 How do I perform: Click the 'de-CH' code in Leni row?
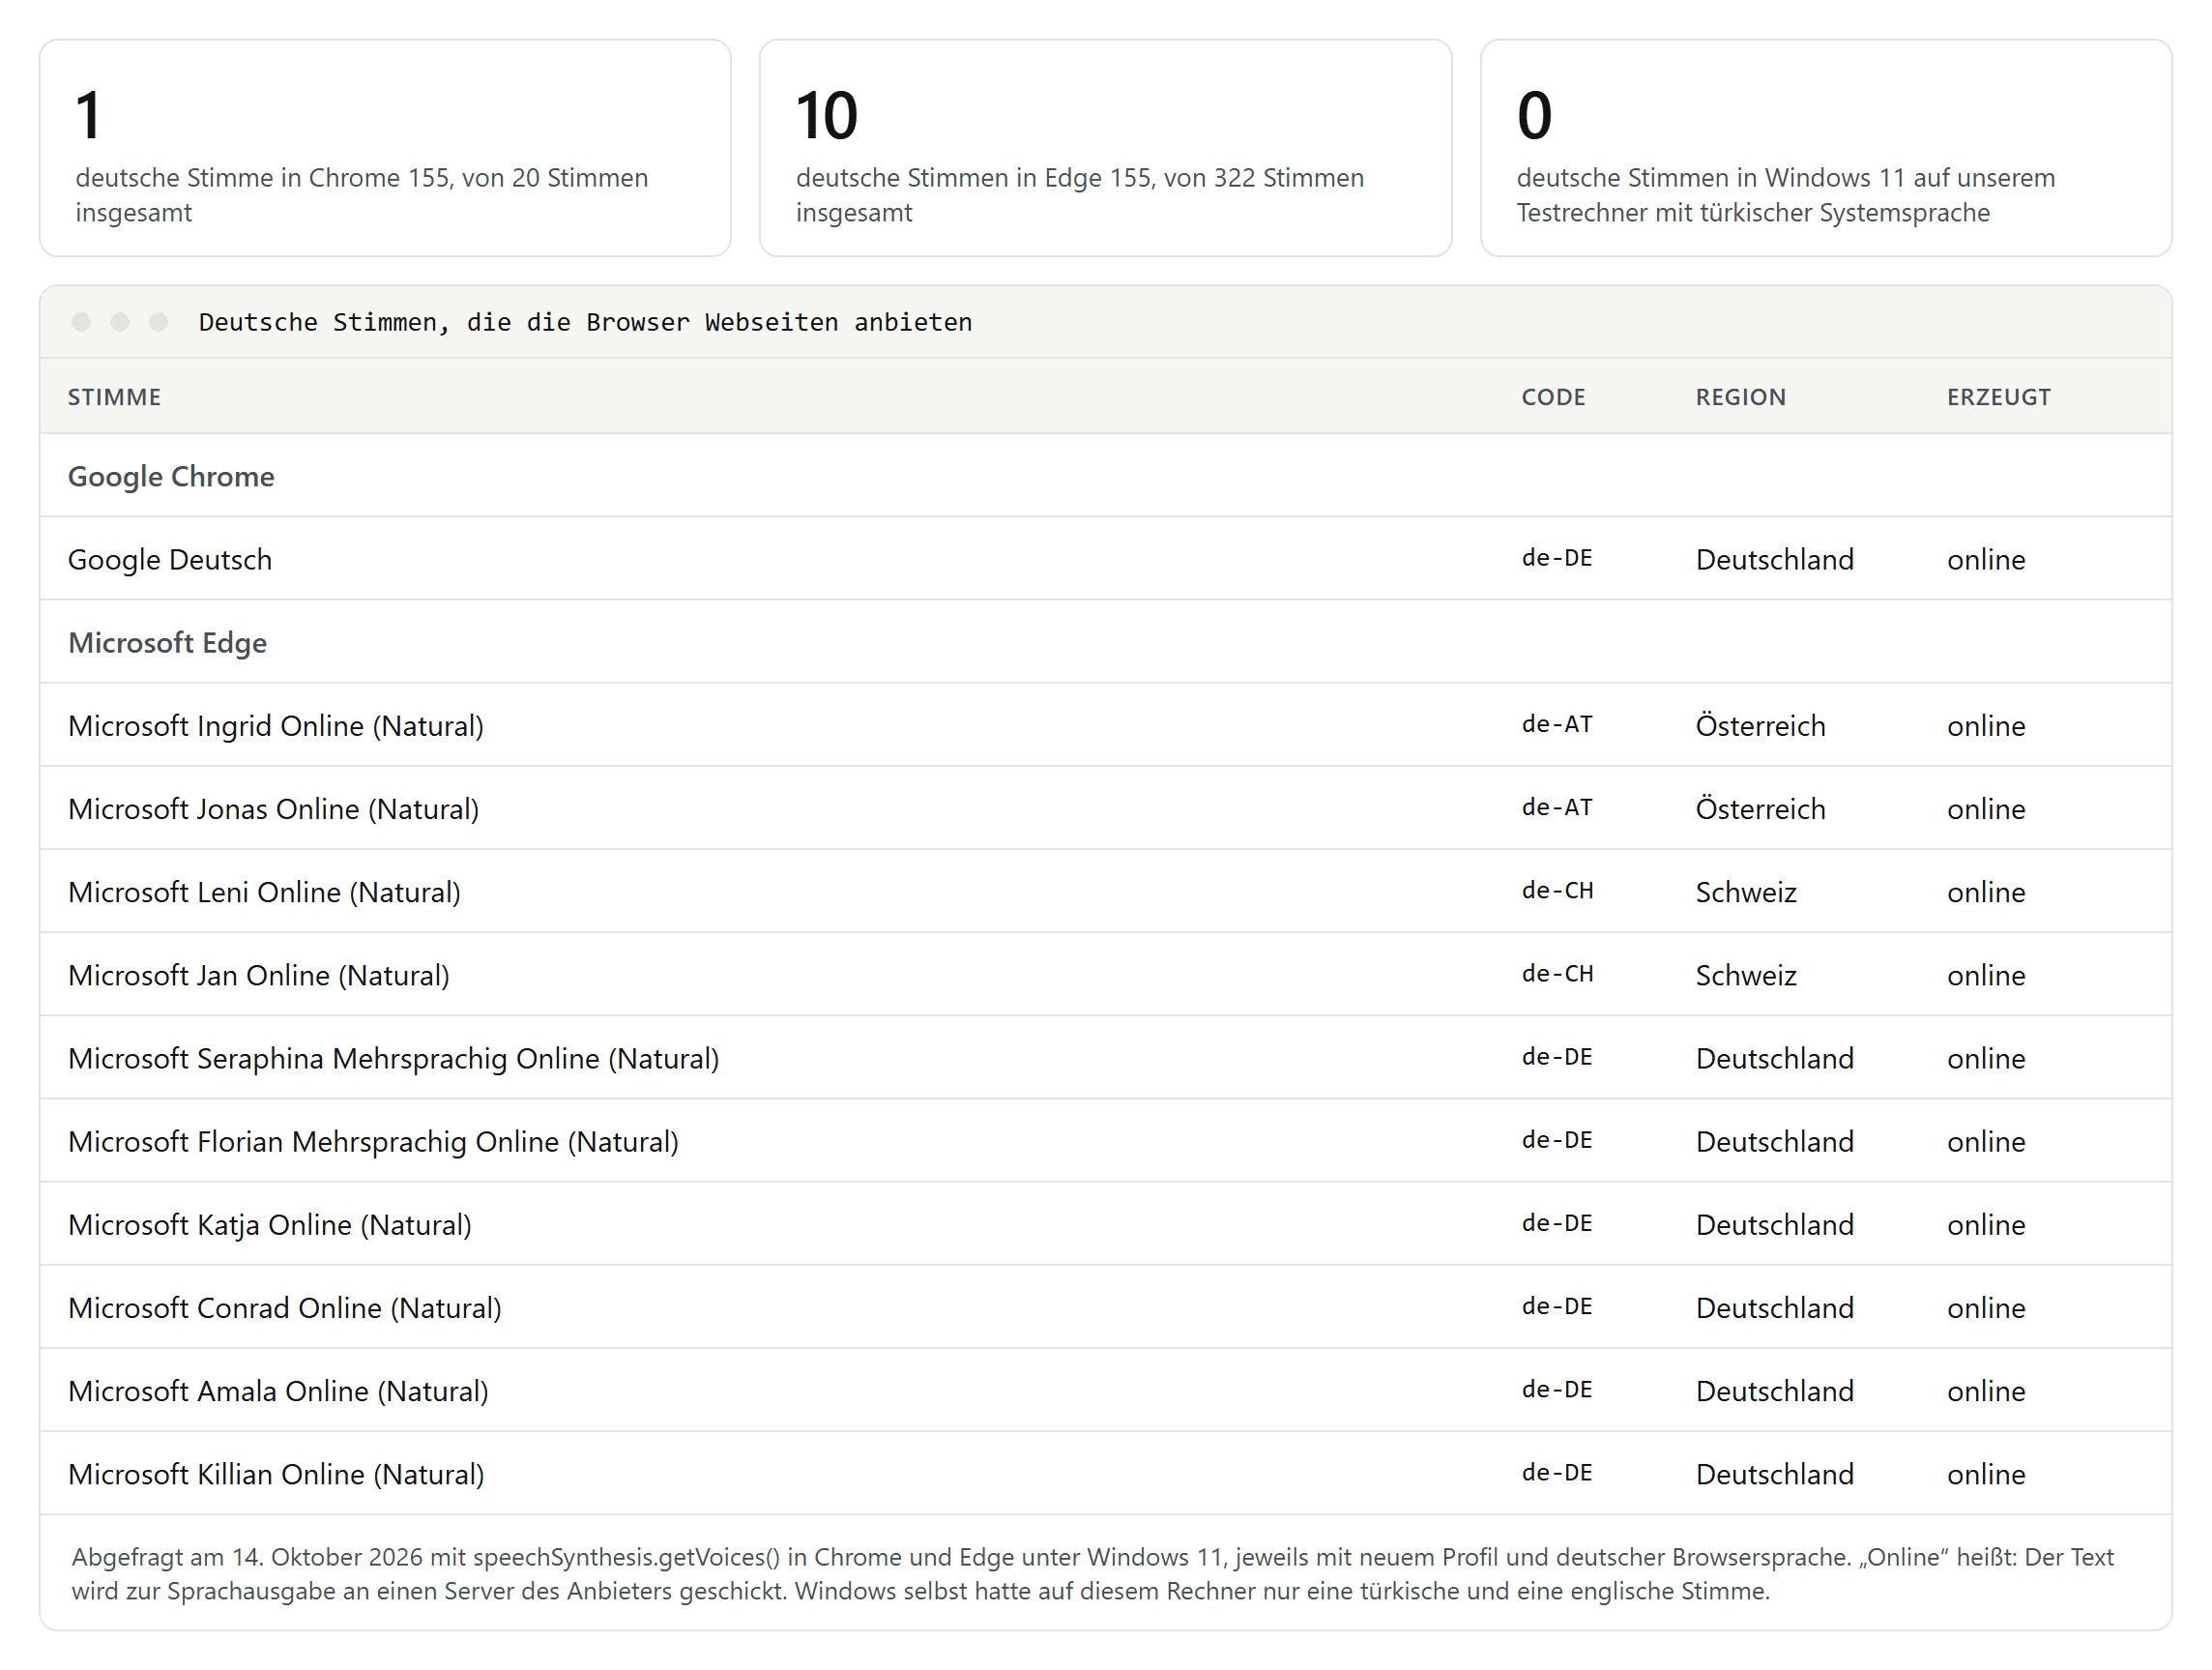[1557, 890]
